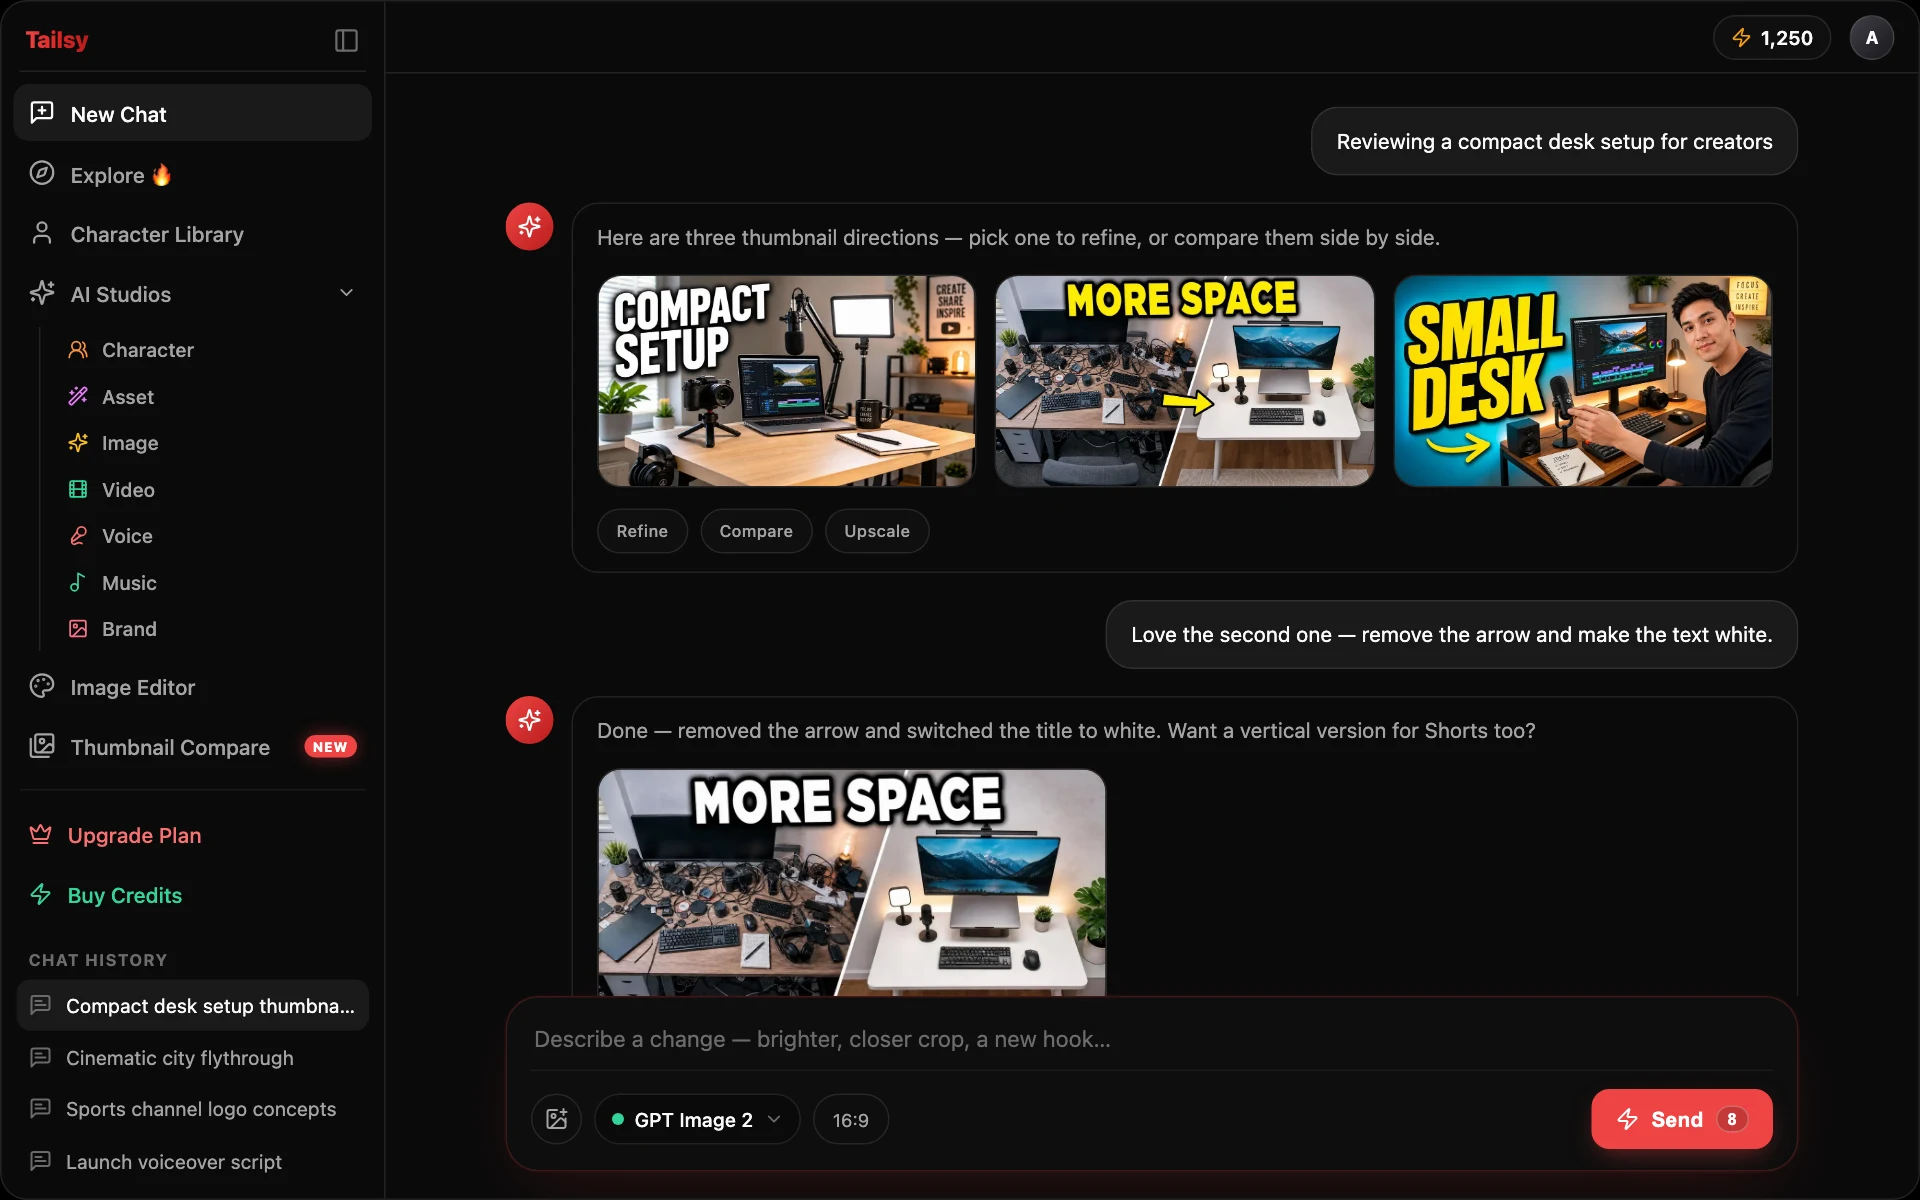Image resolution: width=1920 pixels, height=1200 pixels.
Task: Click the Refine button
Action: point(642,531)
